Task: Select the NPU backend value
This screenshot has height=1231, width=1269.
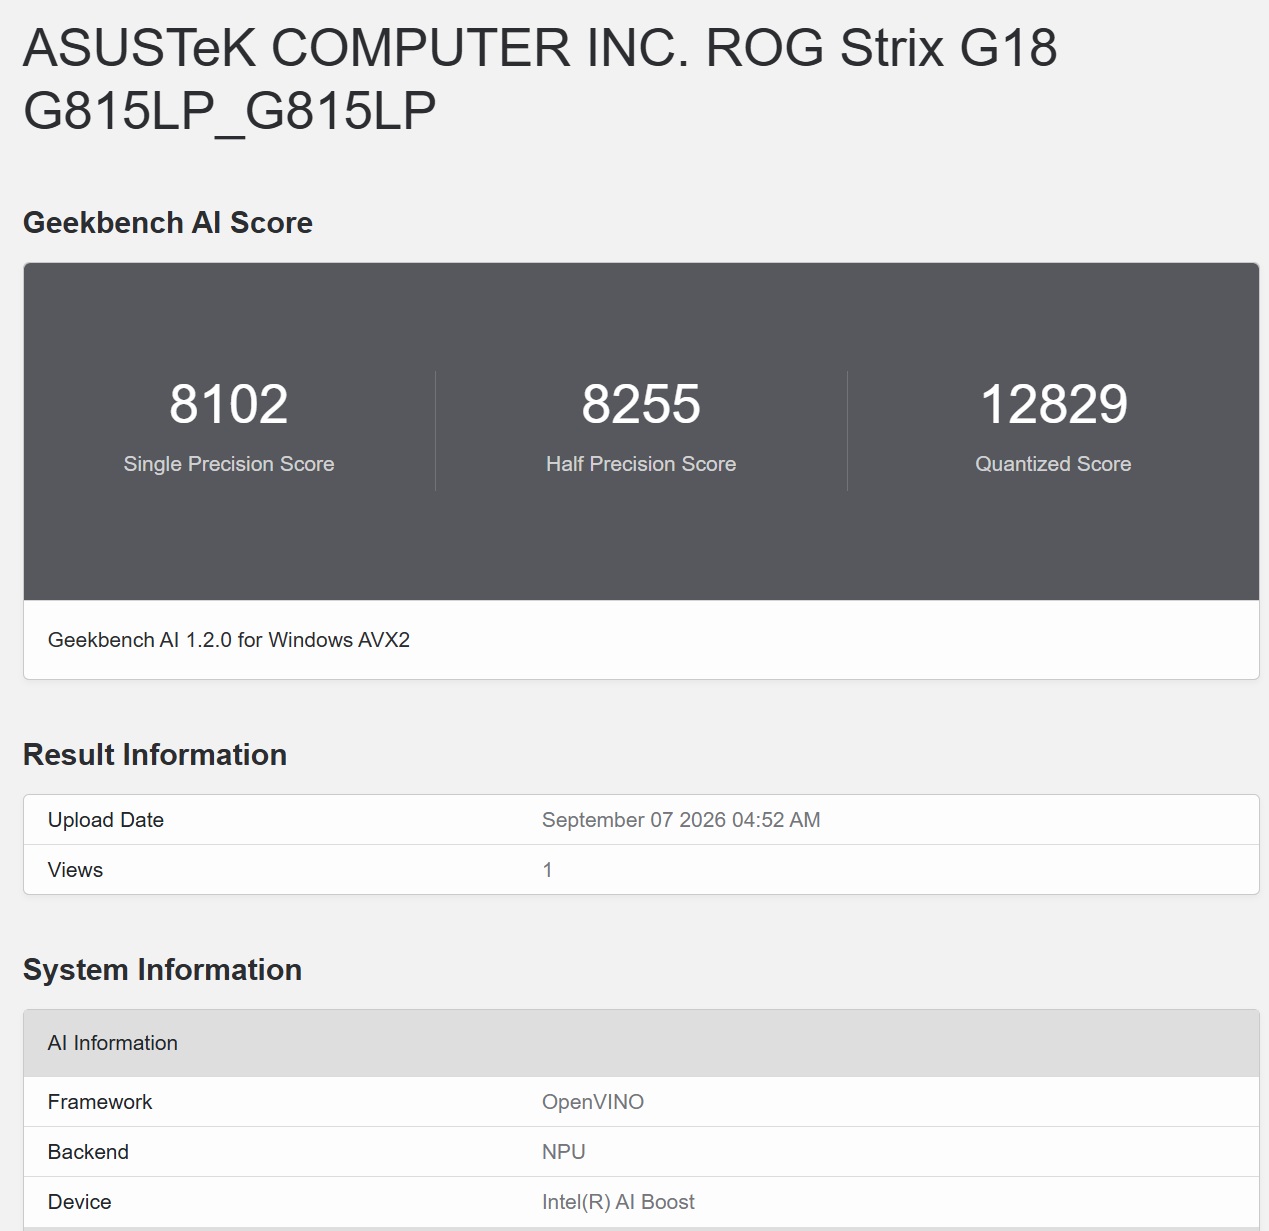Action: coord(564,1152)
